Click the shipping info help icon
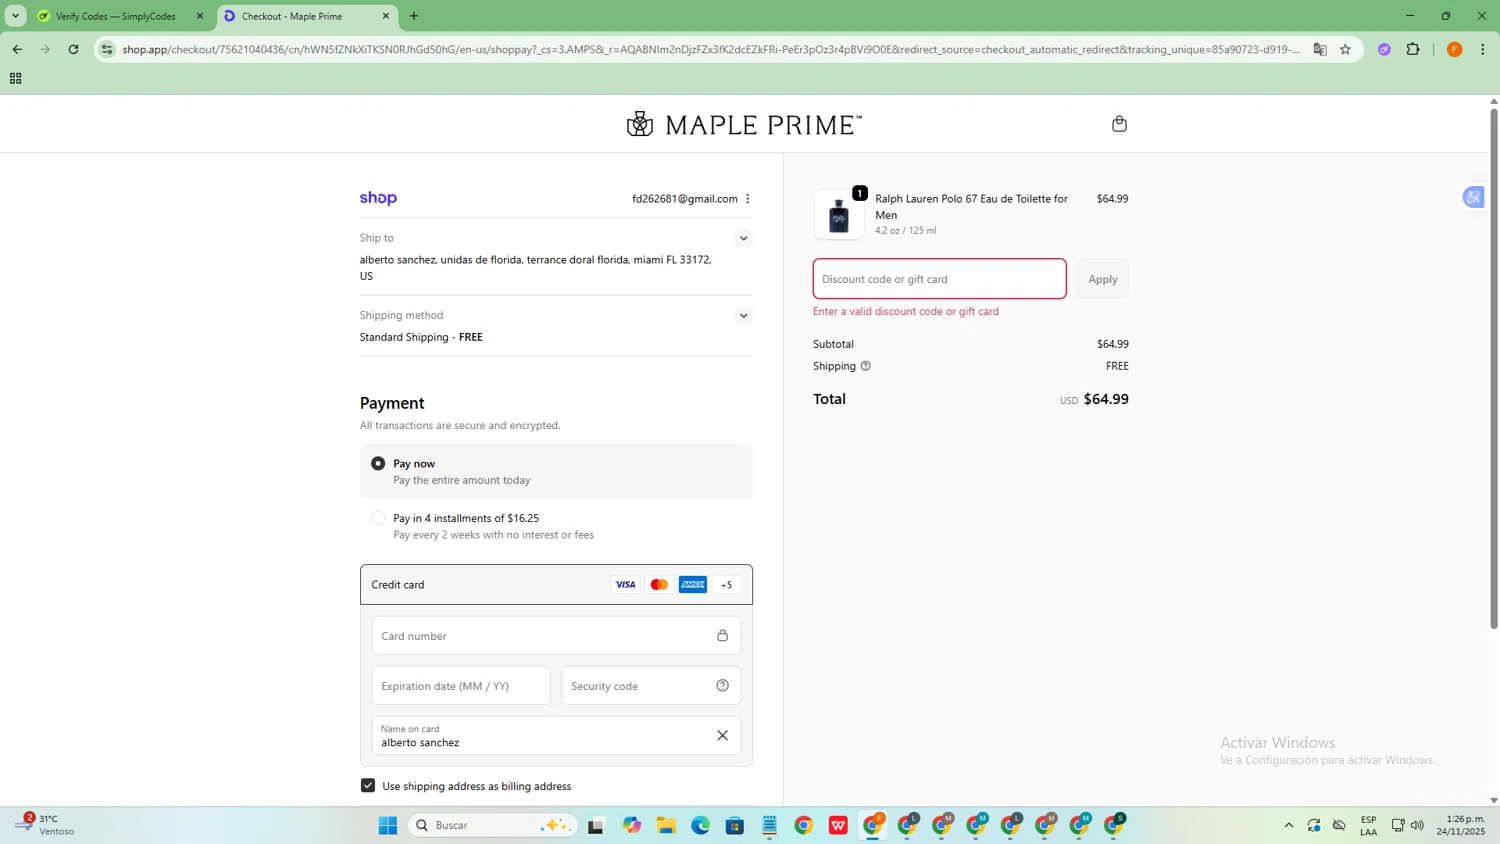 pos(866,366)
